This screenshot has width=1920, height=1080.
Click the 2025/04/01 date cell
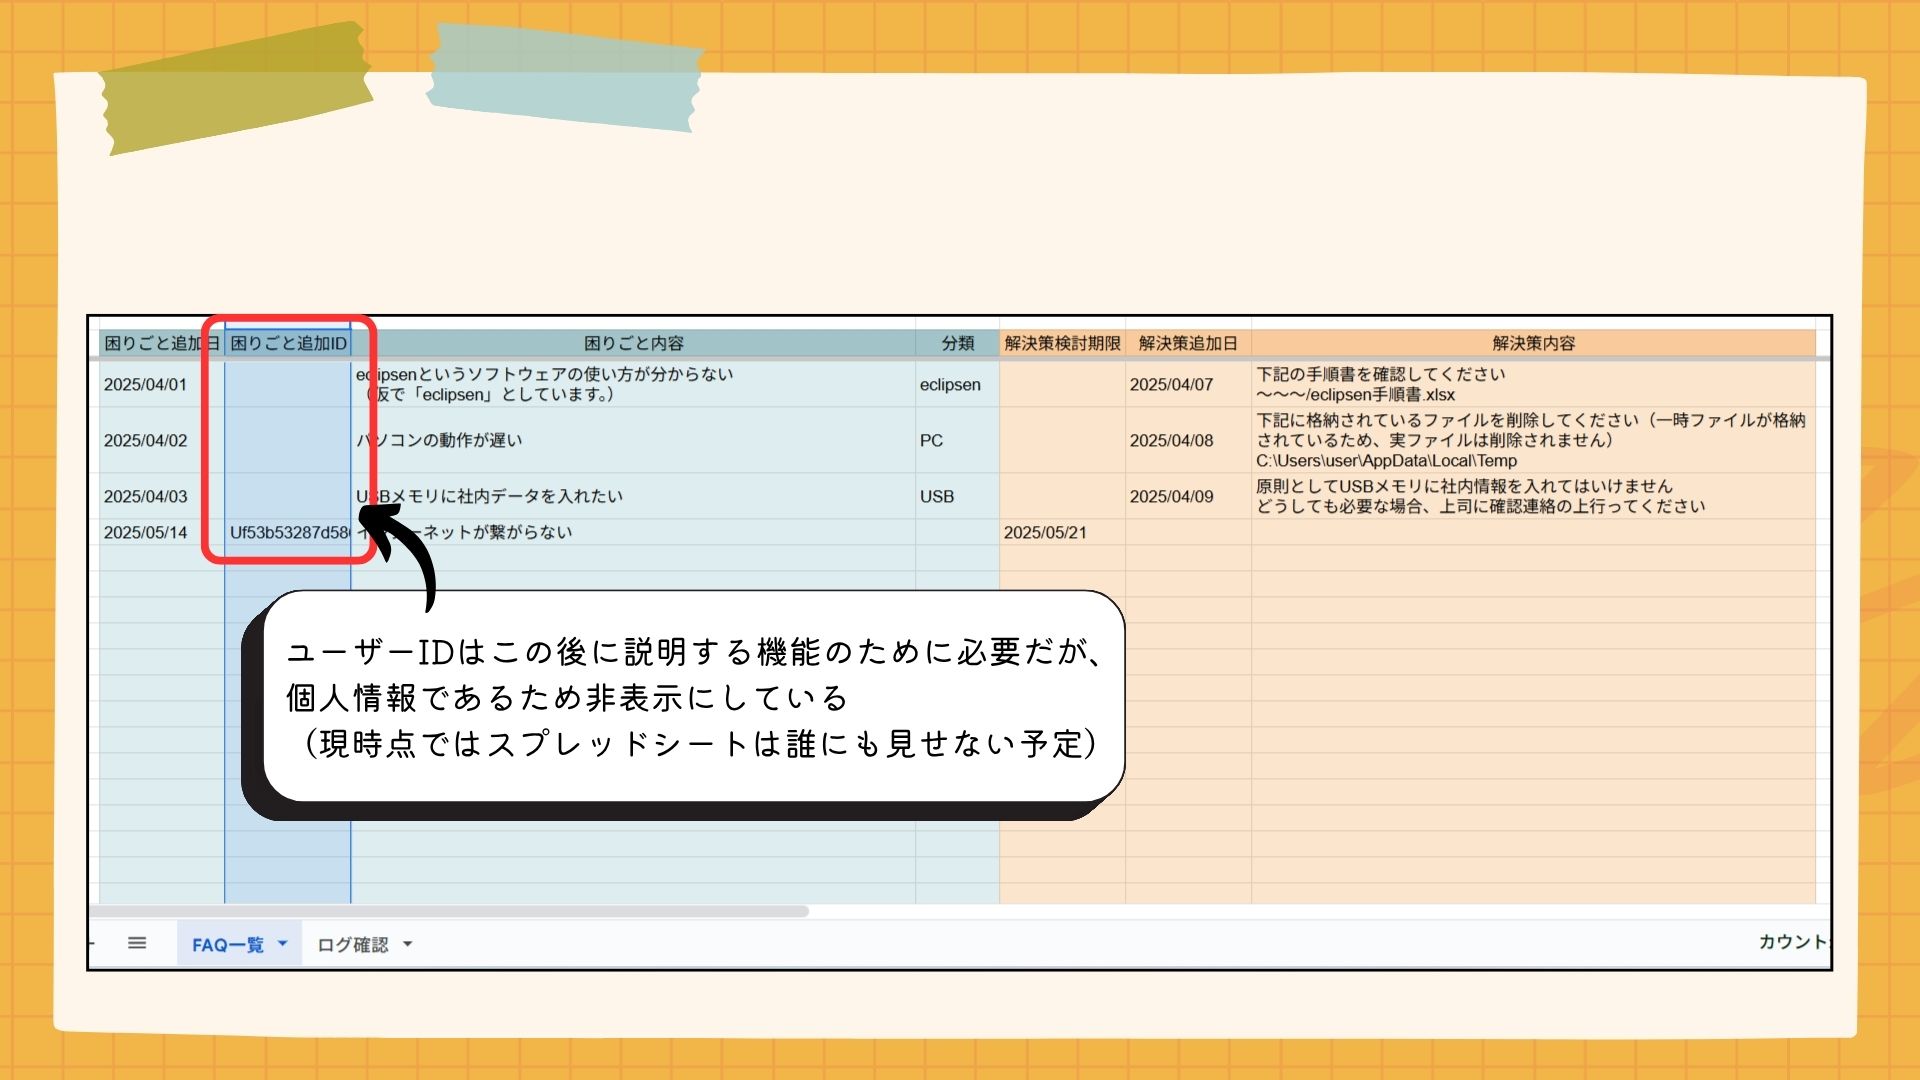pyautogui.click(x=160, y=385)
